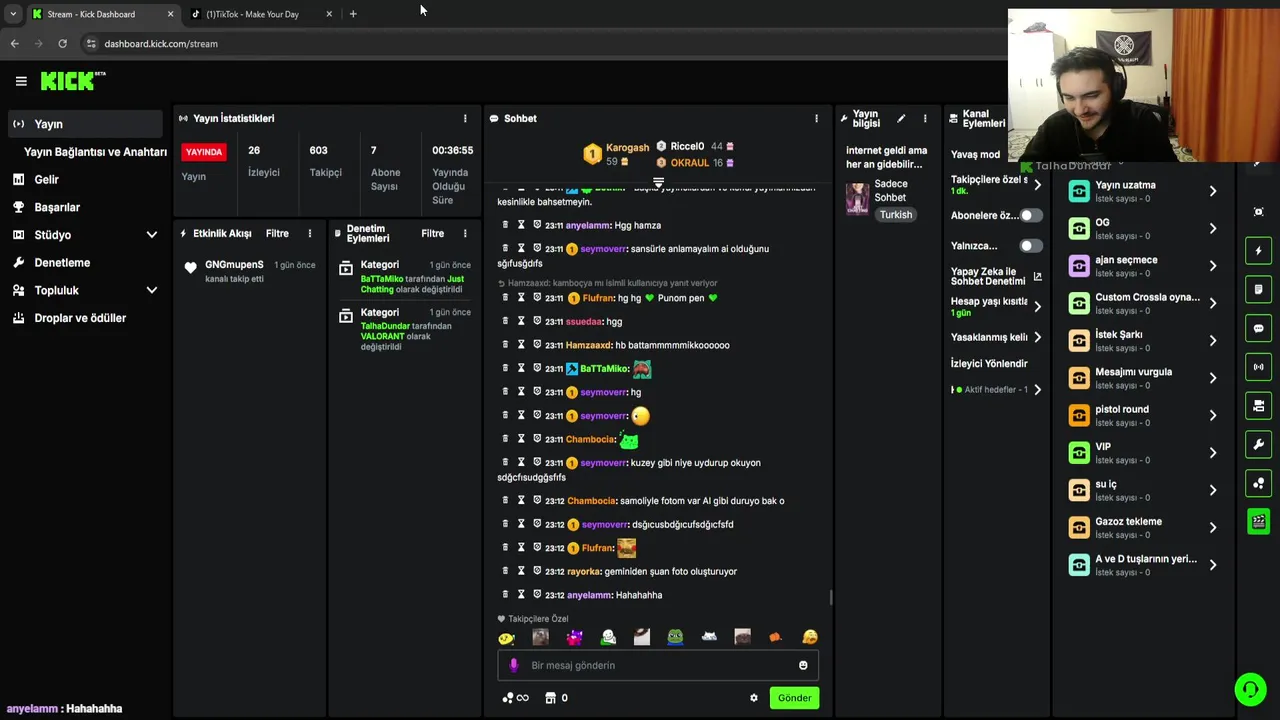Enable the Yalnızca... chat toggle

click(1030, 245)
